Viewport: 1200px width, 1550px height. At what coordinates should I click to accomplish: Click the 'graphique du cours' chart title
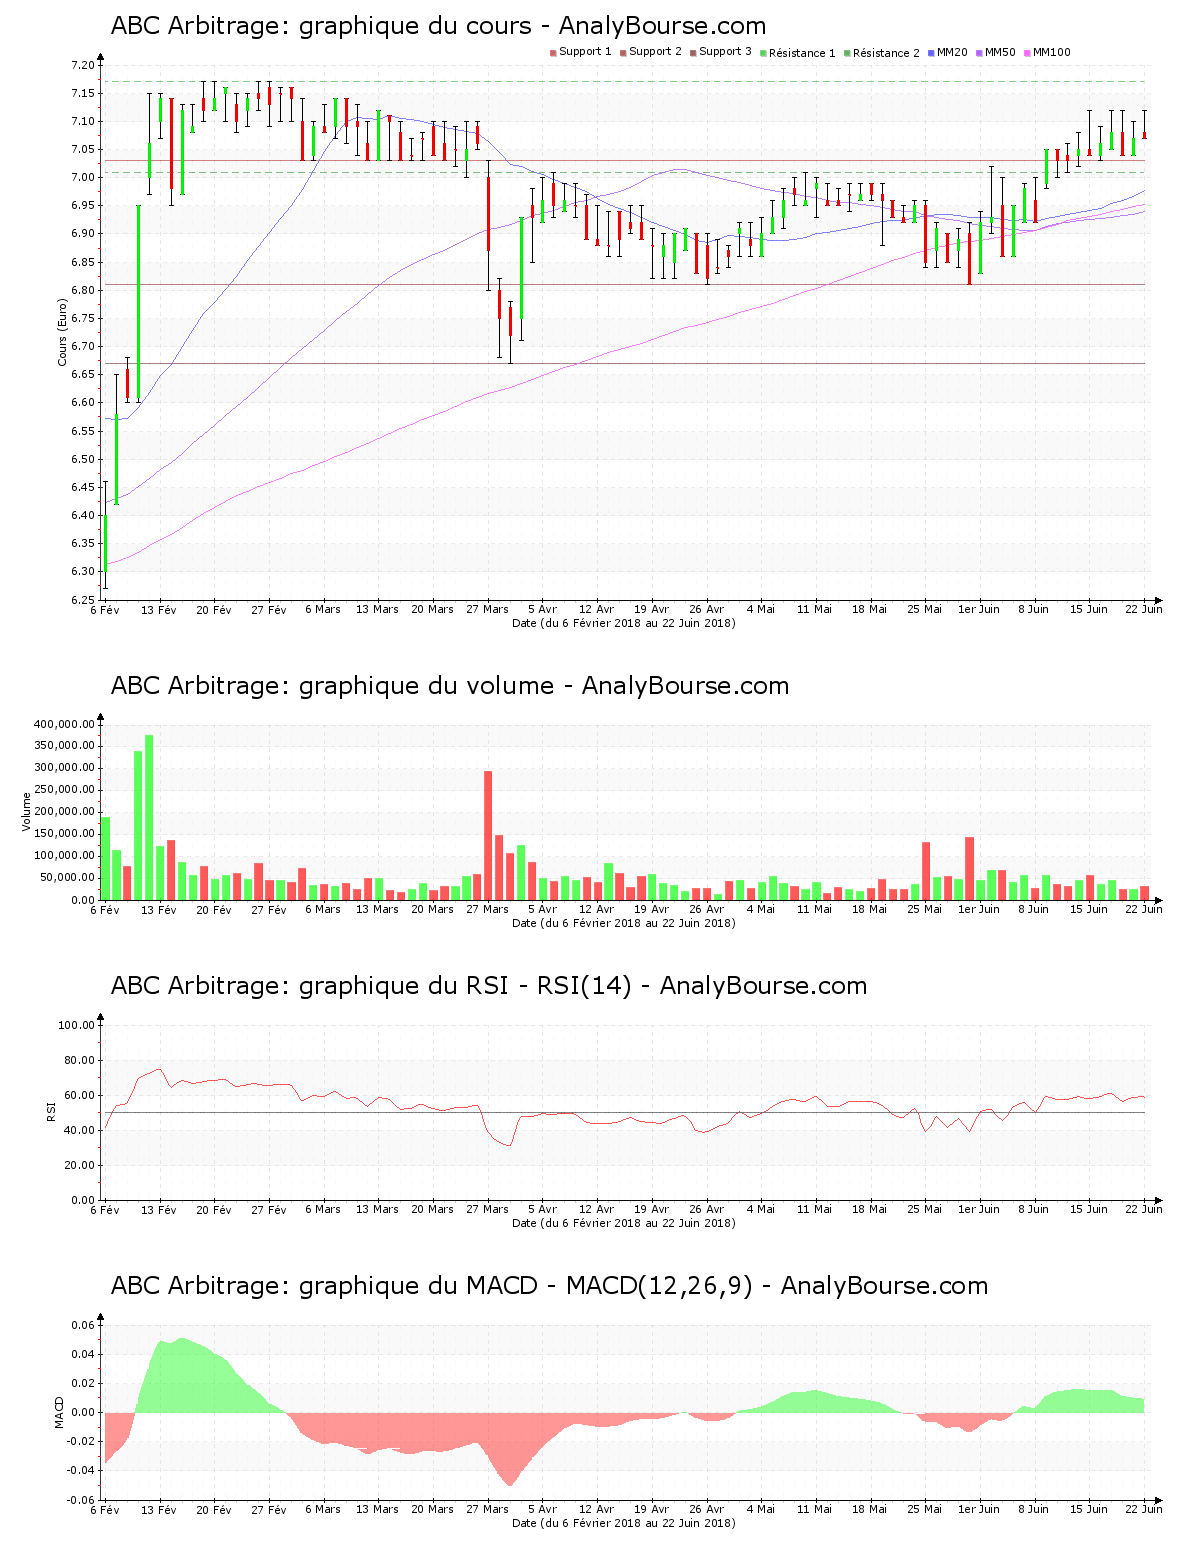438,26
